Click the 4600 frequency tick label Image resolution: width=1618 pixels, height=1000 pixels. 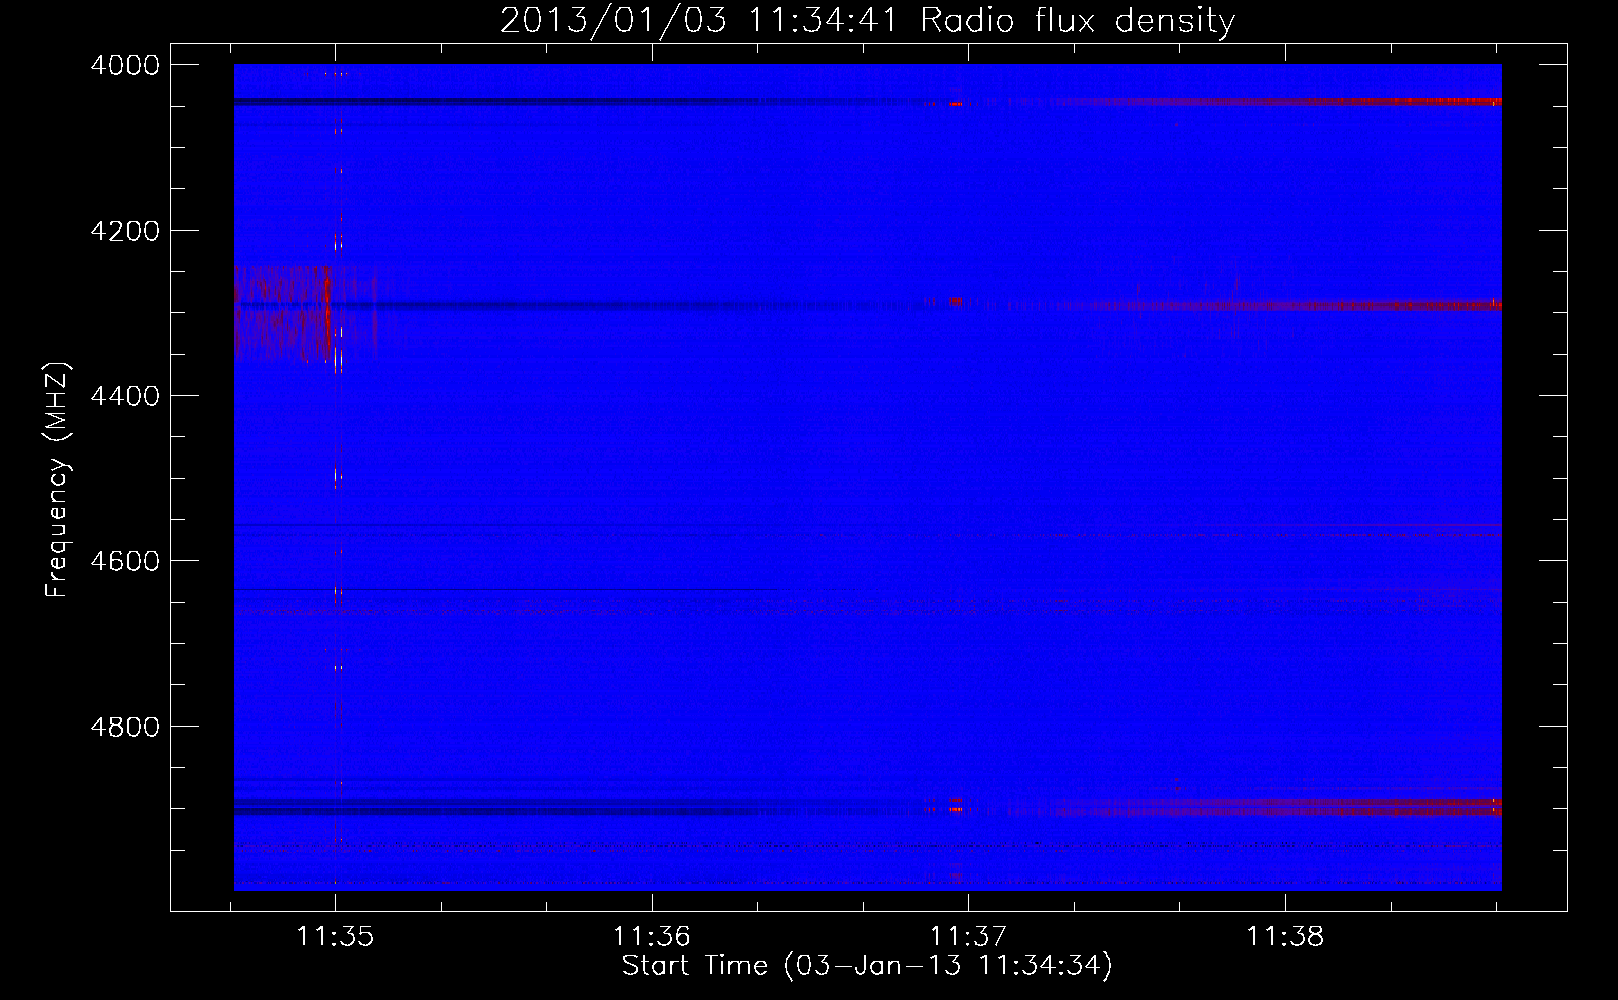124,561
